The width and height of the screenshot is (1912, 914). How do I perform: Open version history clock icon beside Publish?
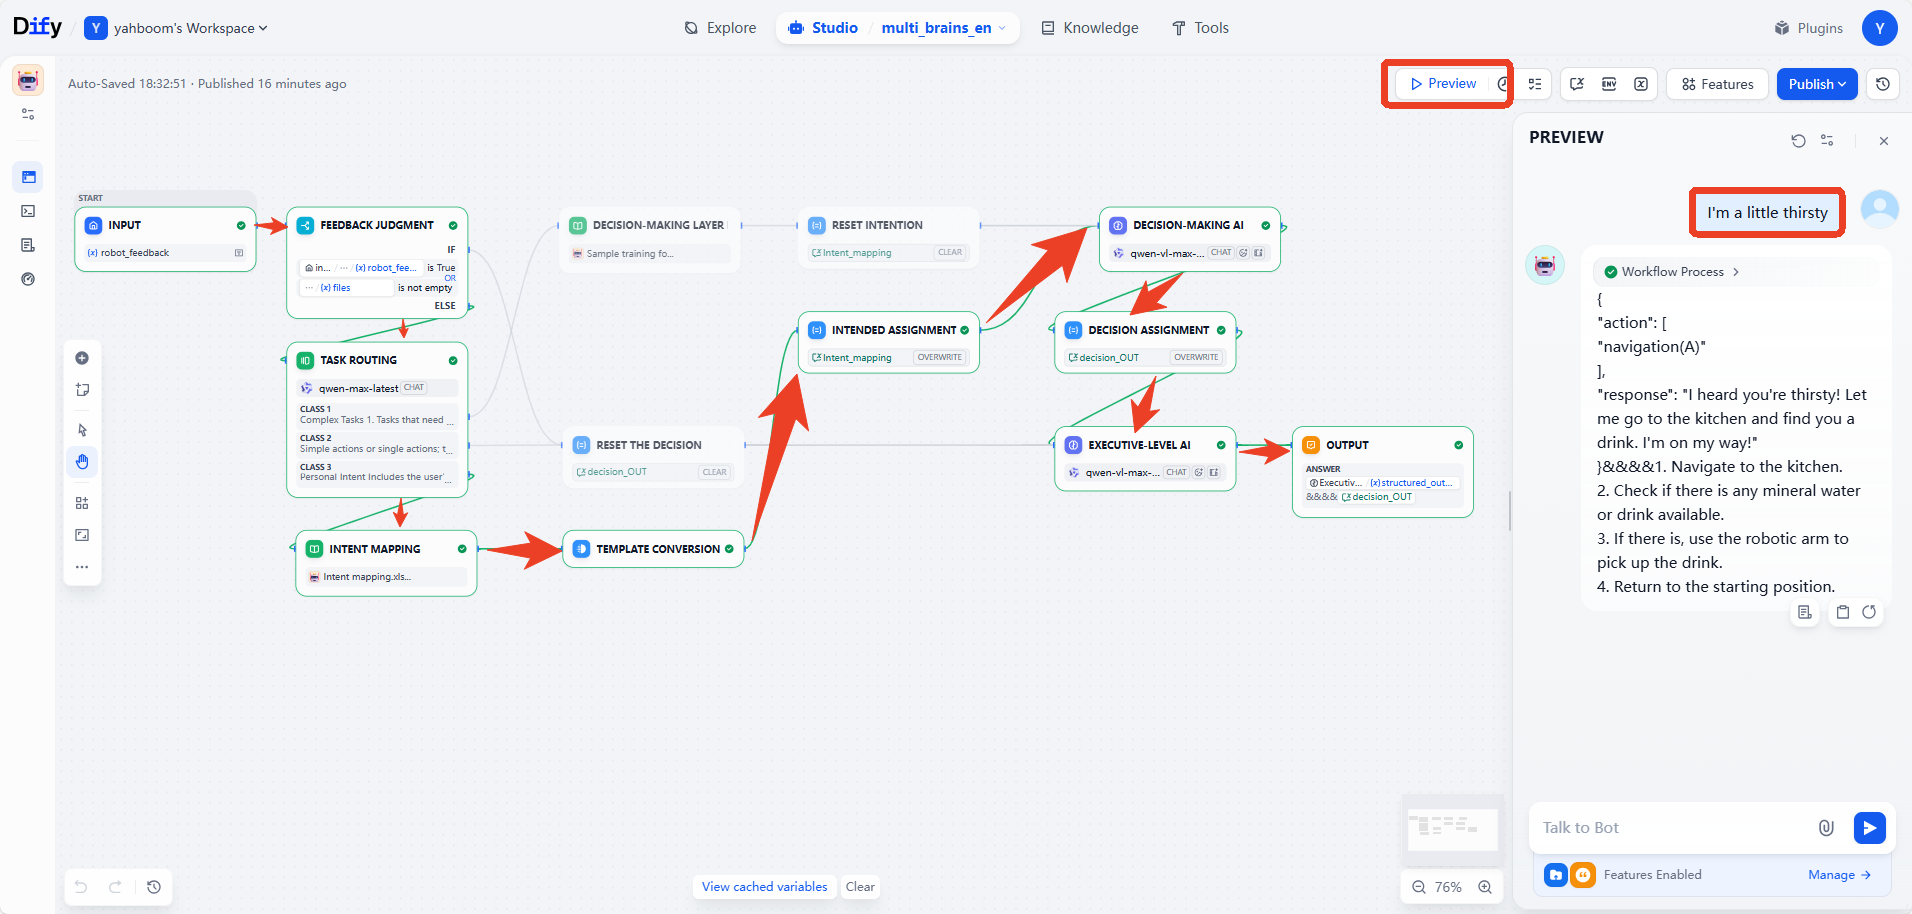[1883, 84]
